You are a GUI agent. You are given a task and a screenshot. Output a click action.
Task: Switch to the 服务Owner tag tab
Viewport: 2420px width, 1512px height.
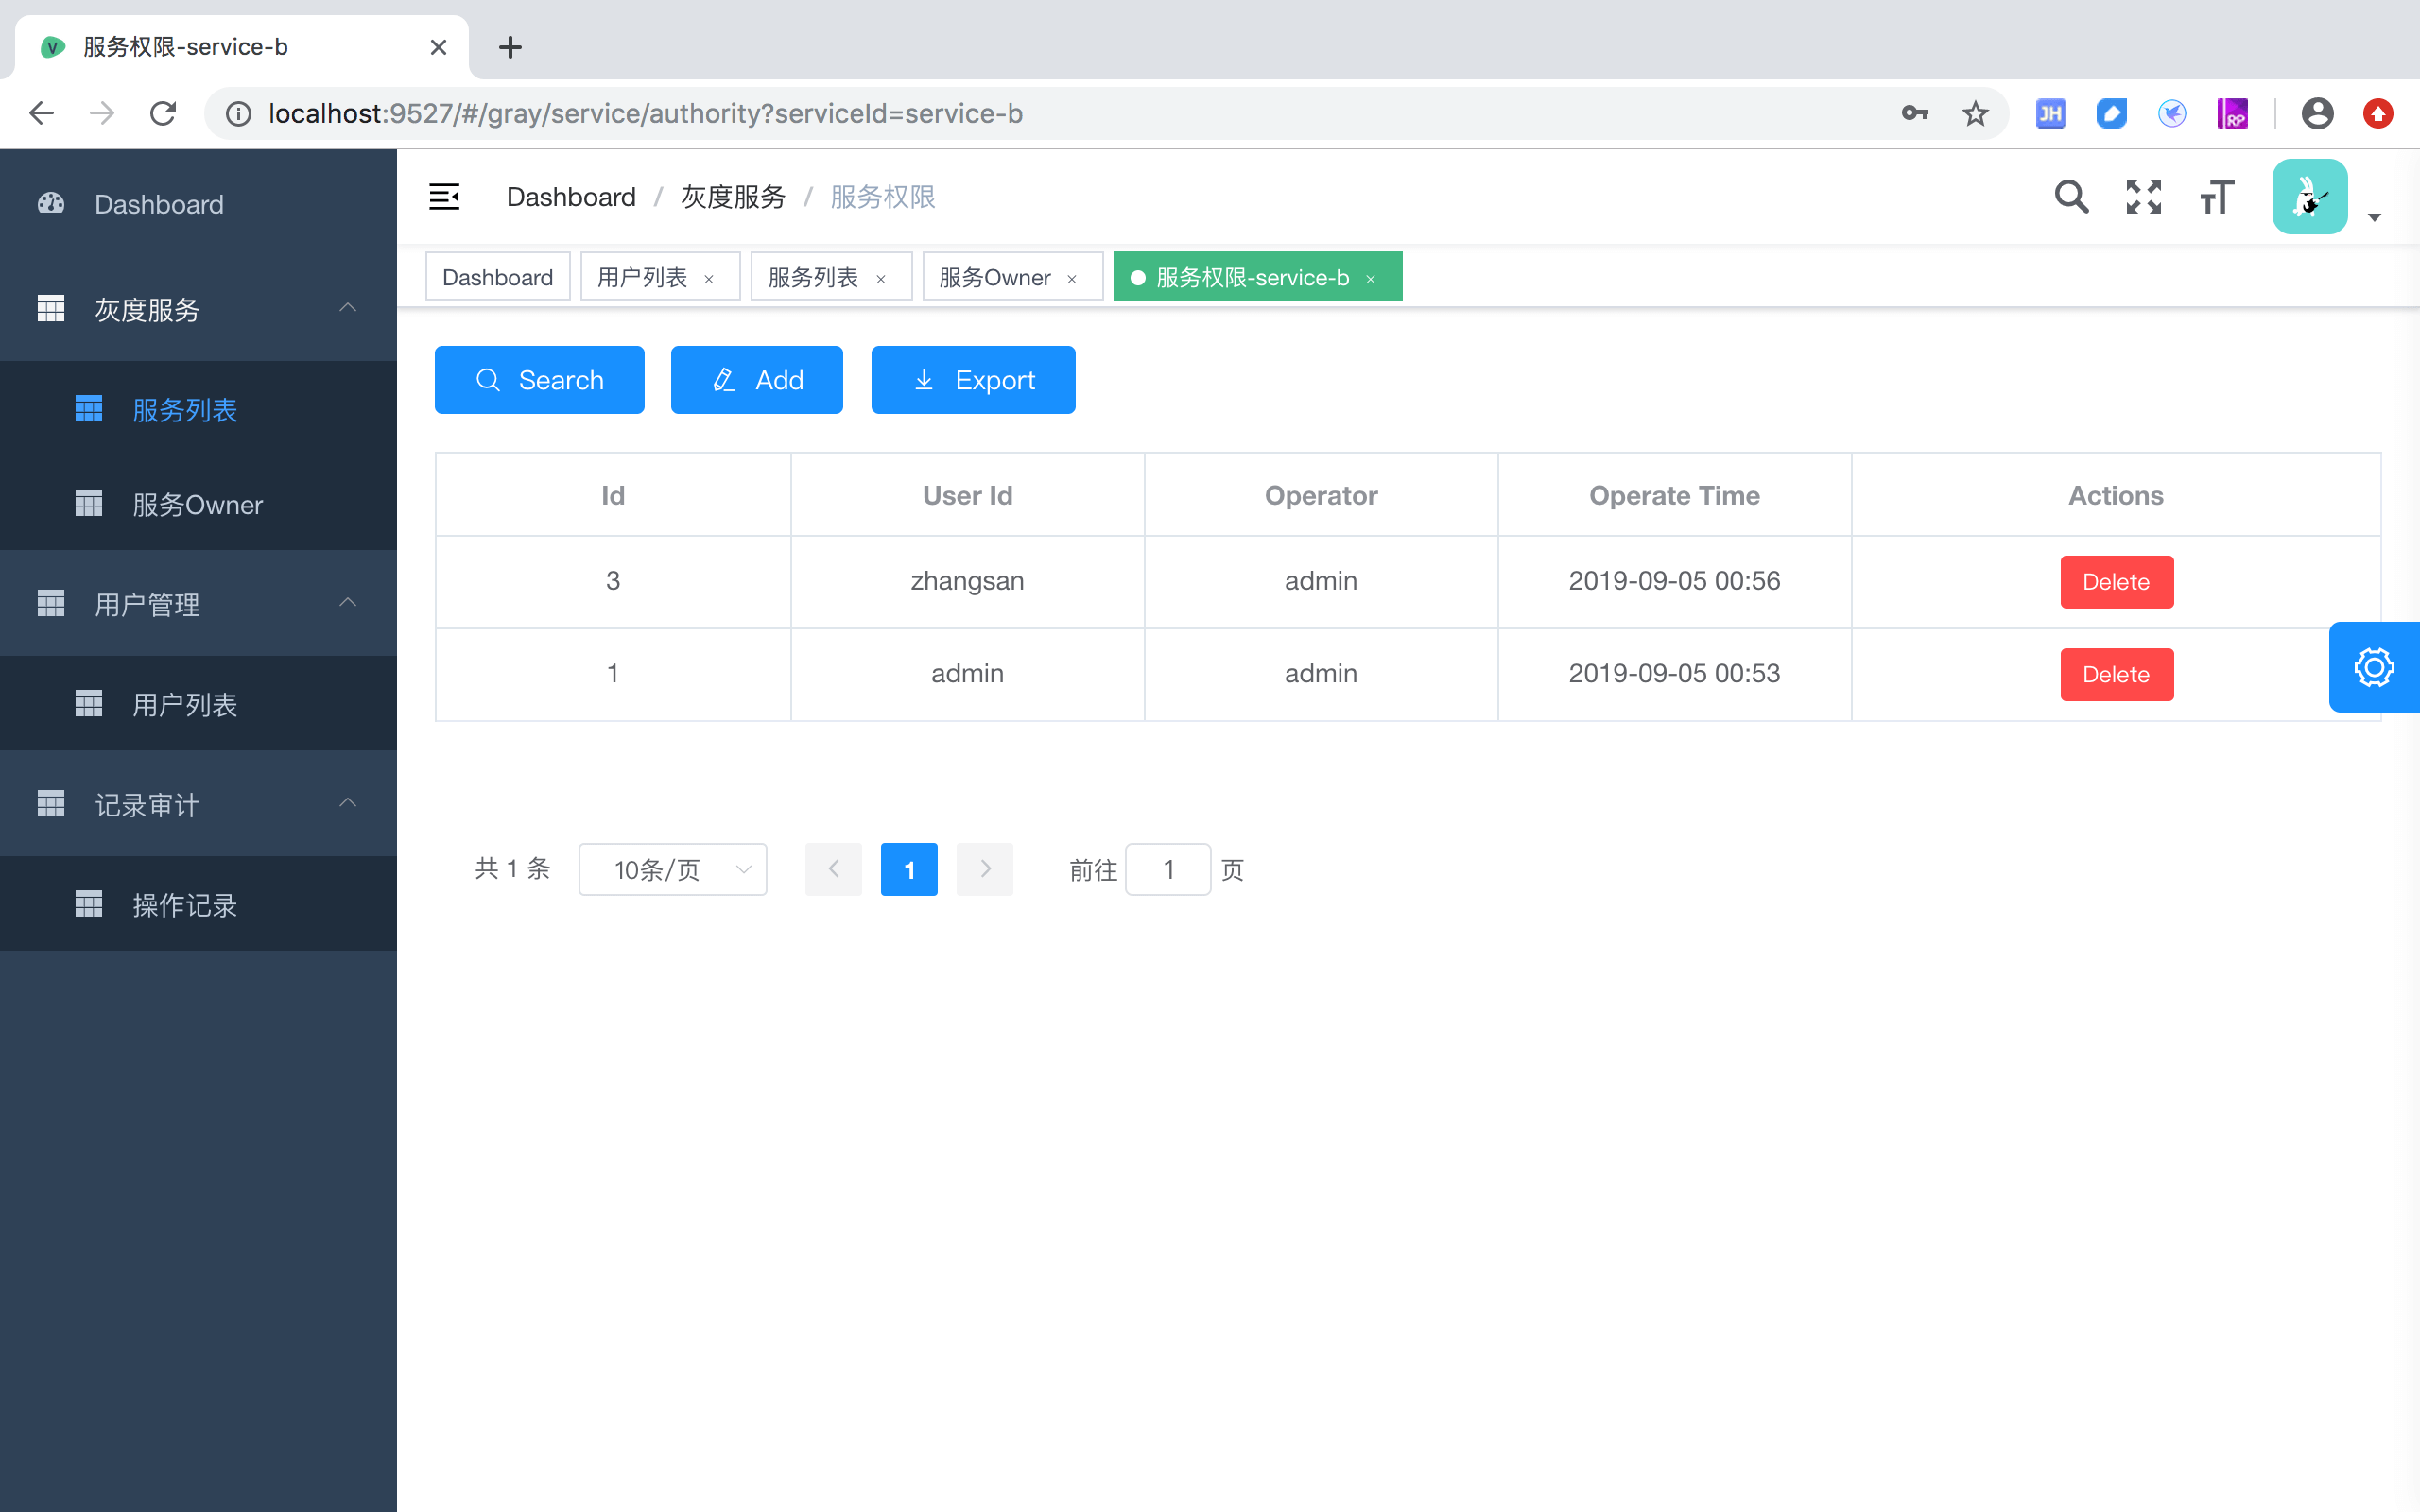click(x=995, y=277)
